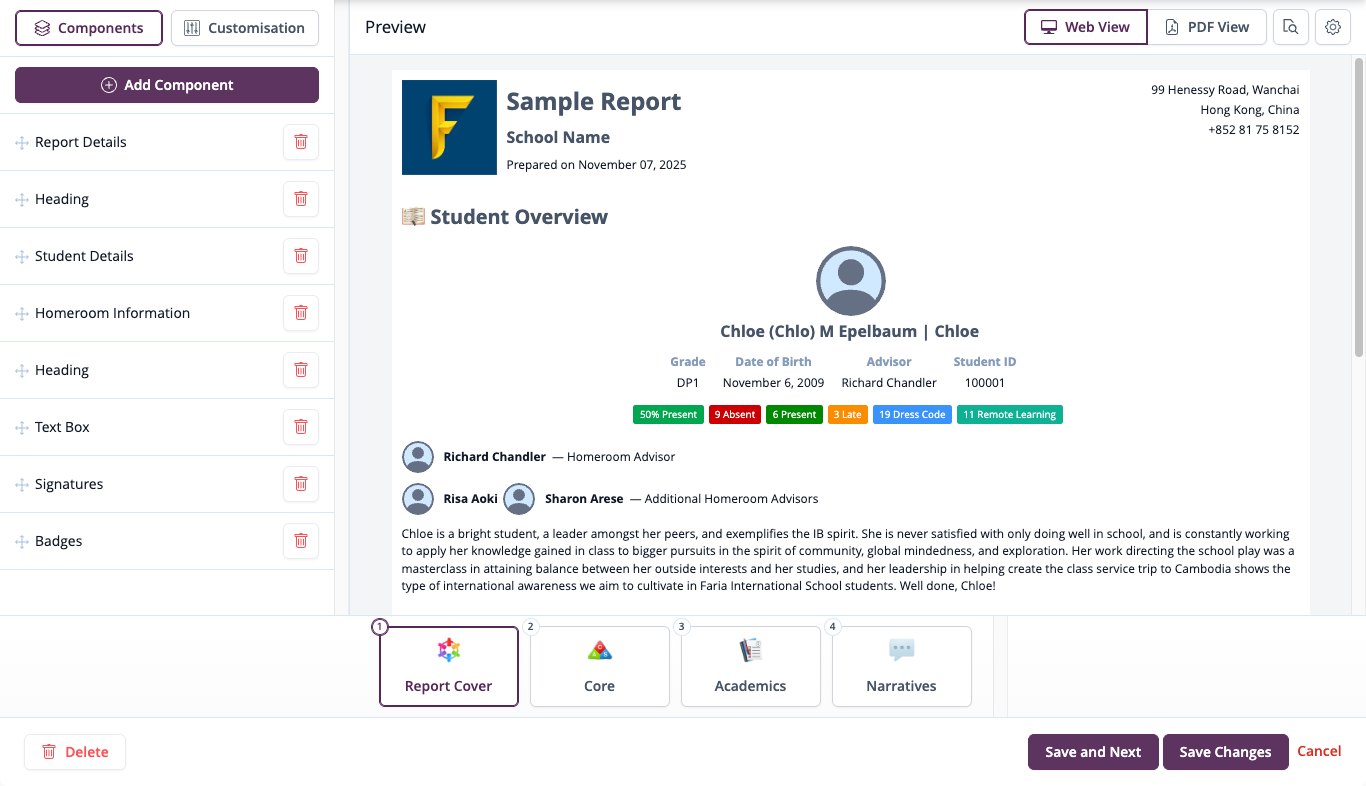
Task: Click the school logo in the report header
Action: click(449, 127)
